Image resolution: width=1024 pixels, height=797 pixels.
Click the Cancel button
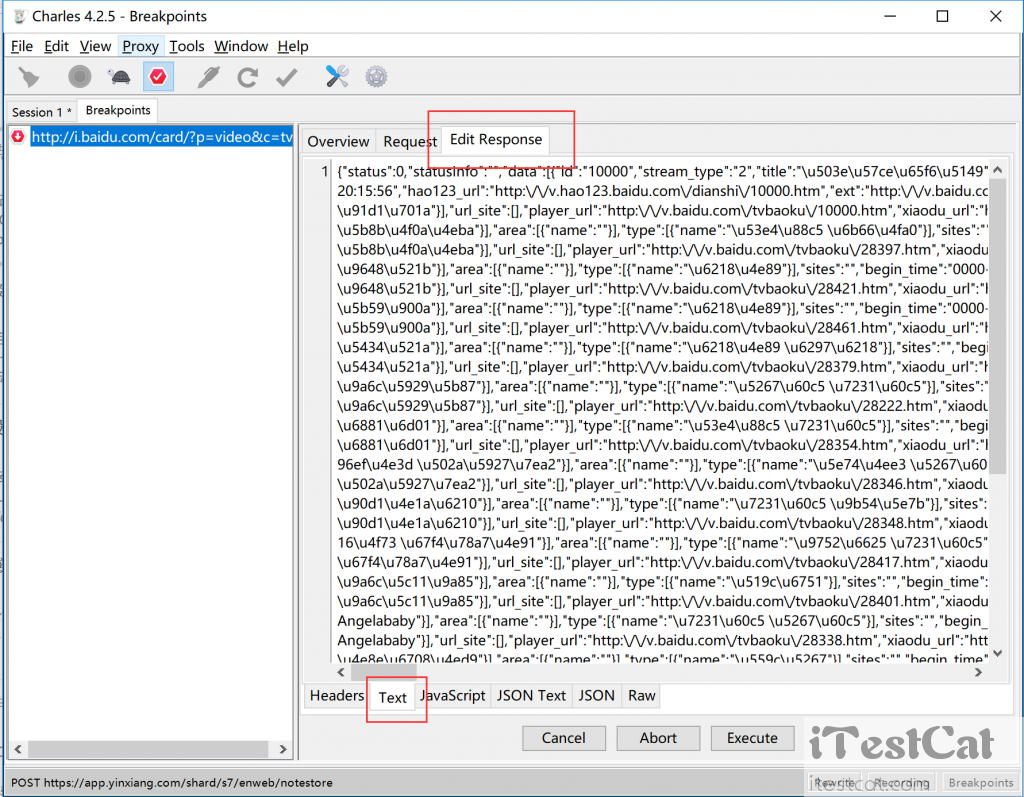[564, 738]
